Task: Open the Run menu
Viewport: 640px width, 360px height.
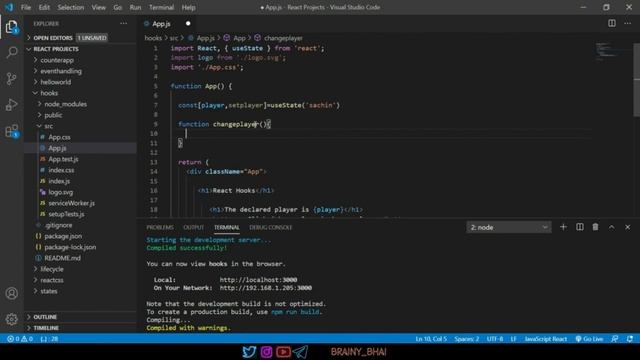Action: click(135, 7)
